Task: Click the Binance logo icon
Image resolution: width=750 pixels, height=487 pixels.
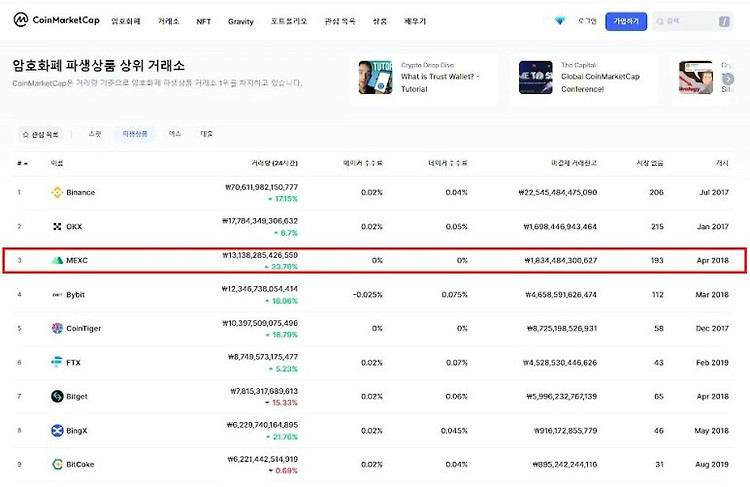Action: (x=57, y=192)
